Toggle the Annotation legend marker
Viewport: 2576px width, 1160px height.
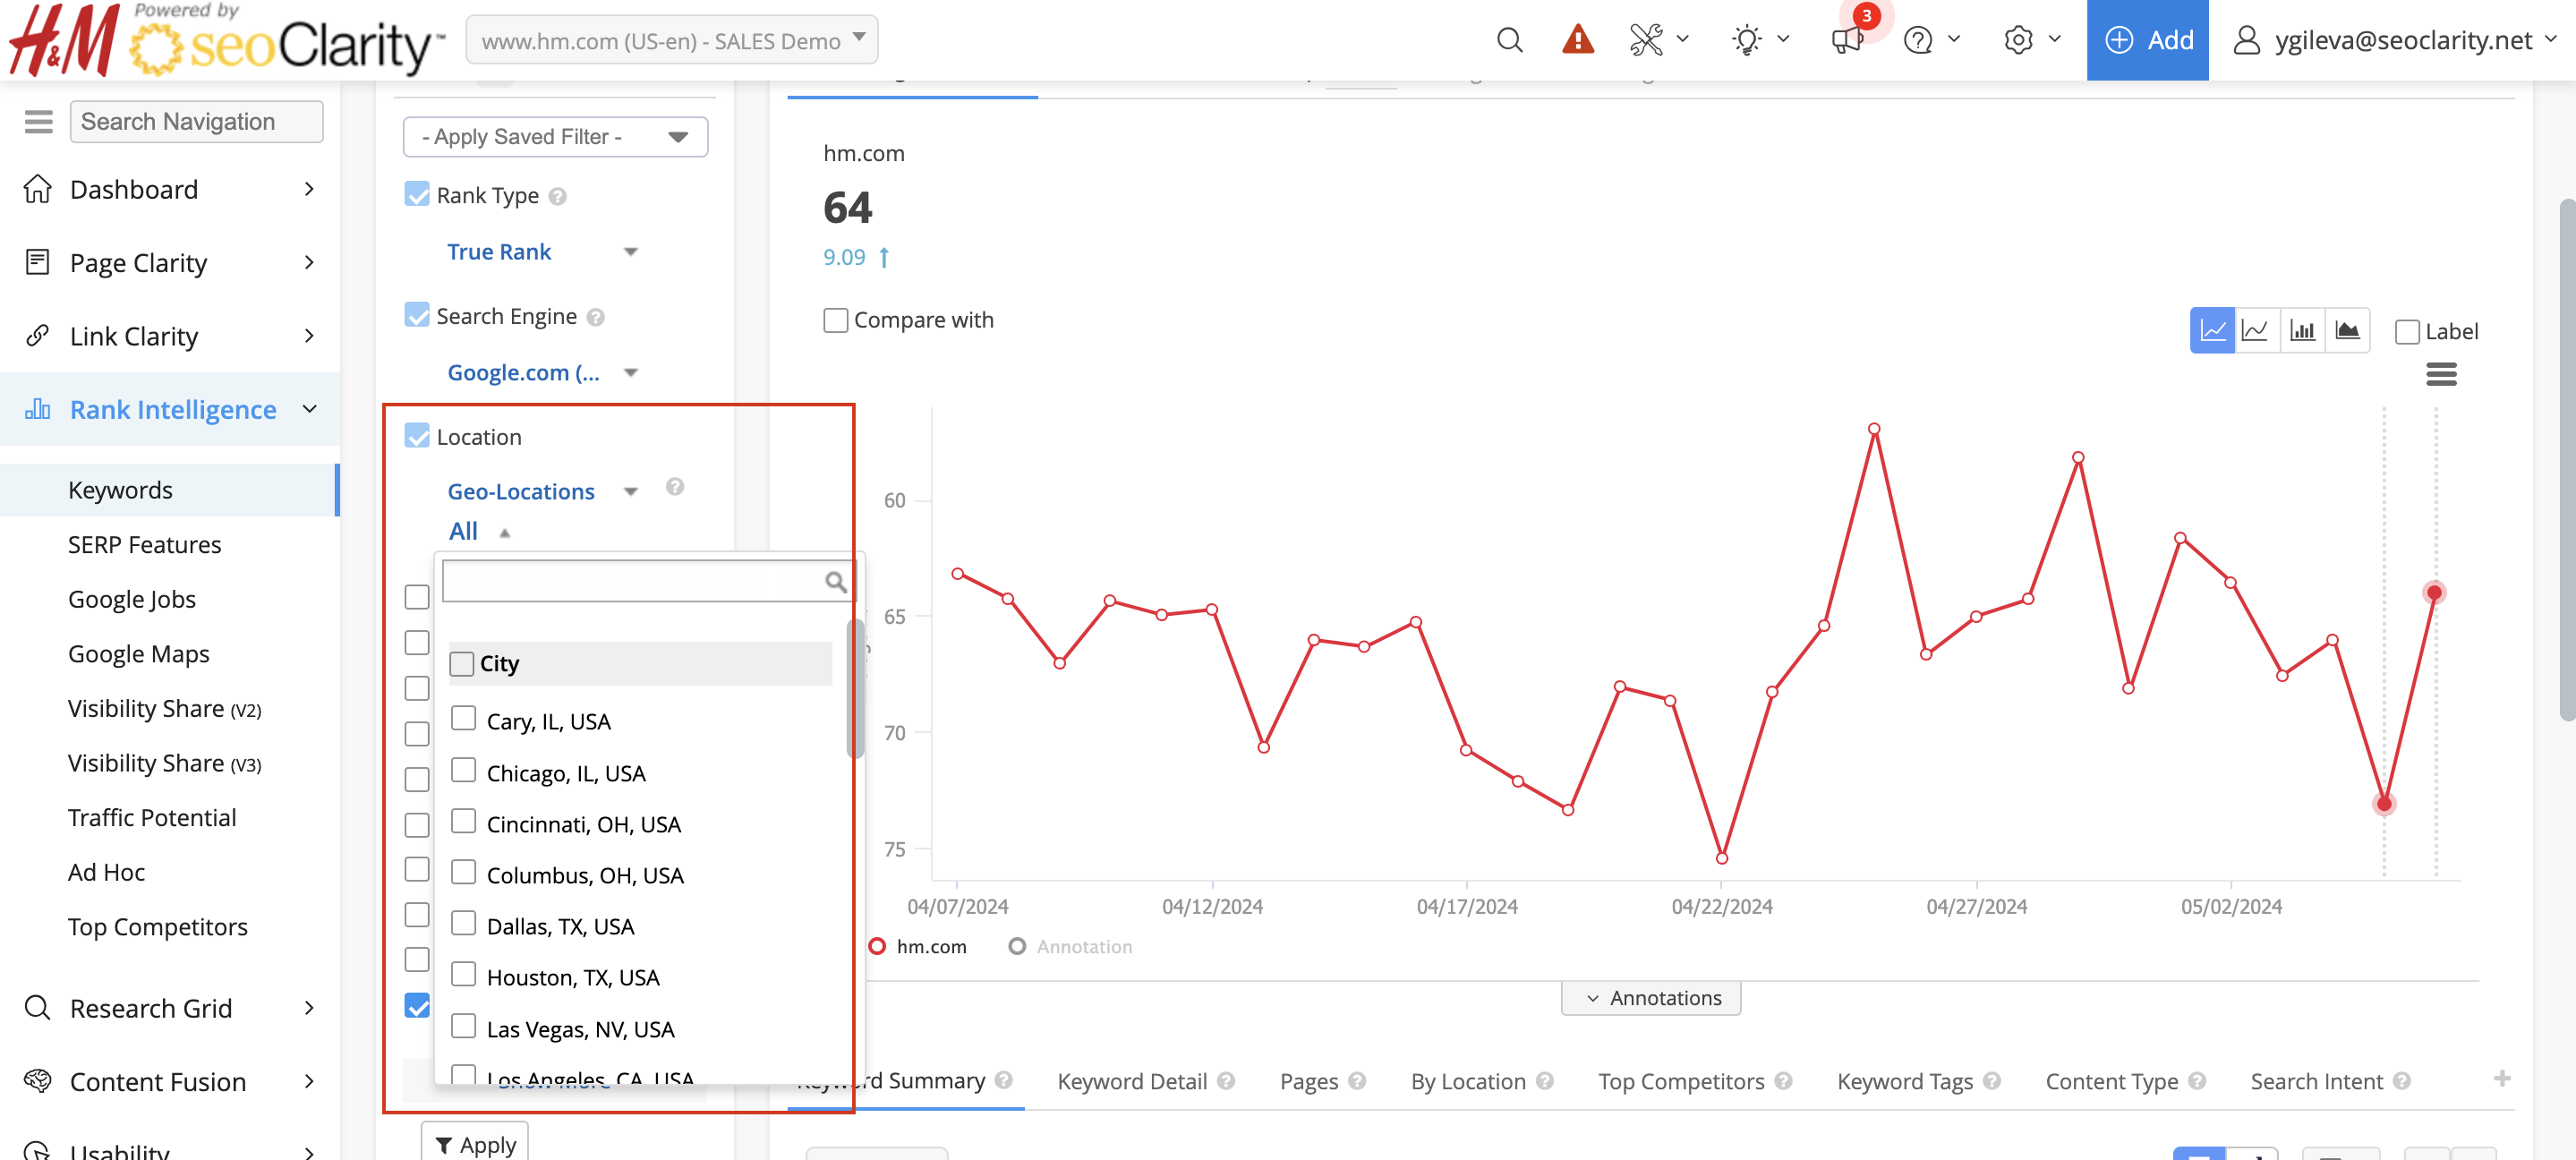click(x=1017, y=947)
